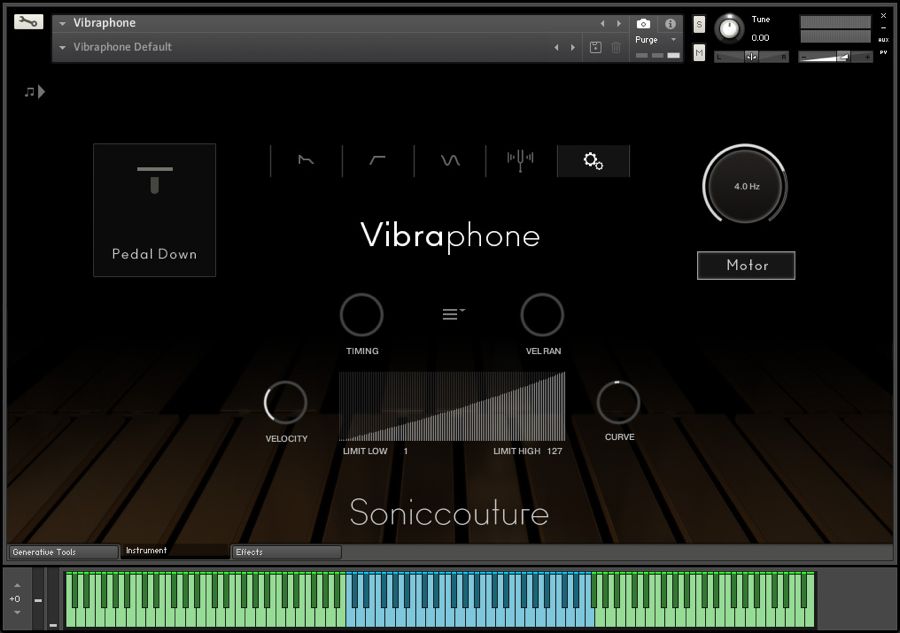Screen dimensions: 900x633
Task: Select the next preset with the right arrow
Action: coord(573,47)
